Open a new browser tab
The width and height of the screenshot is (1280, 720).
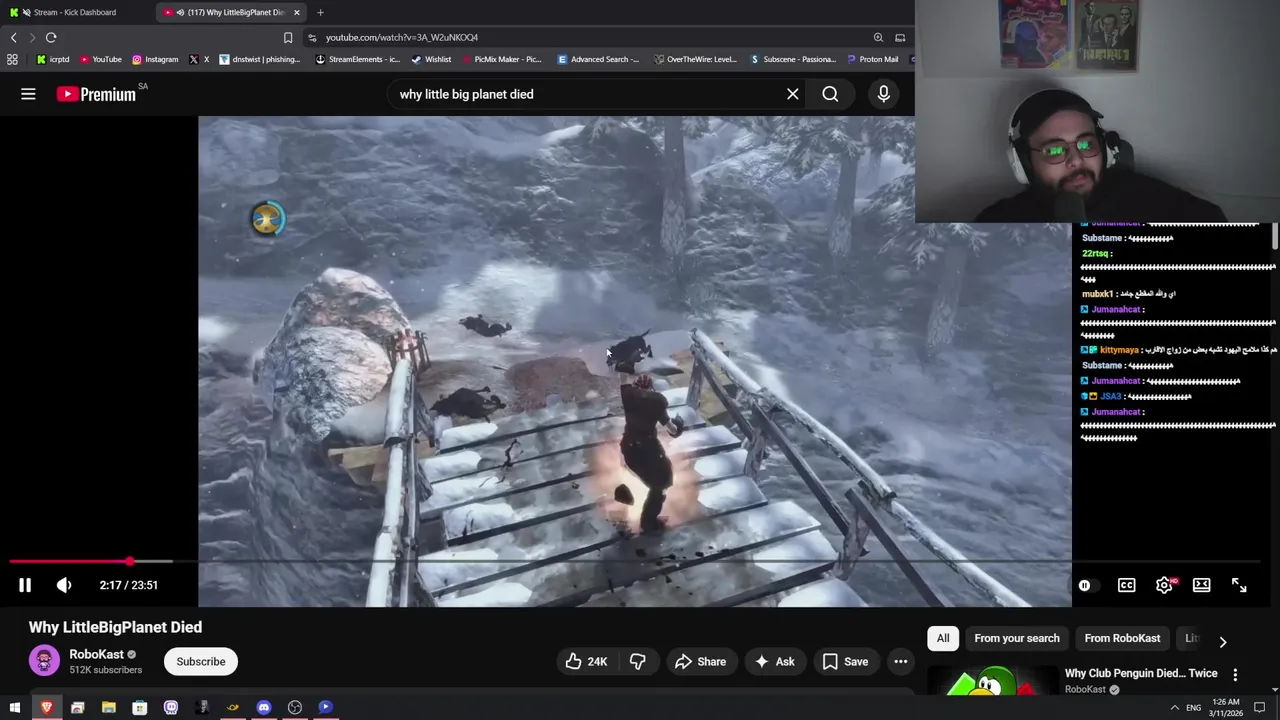click(x=320, y=12)
